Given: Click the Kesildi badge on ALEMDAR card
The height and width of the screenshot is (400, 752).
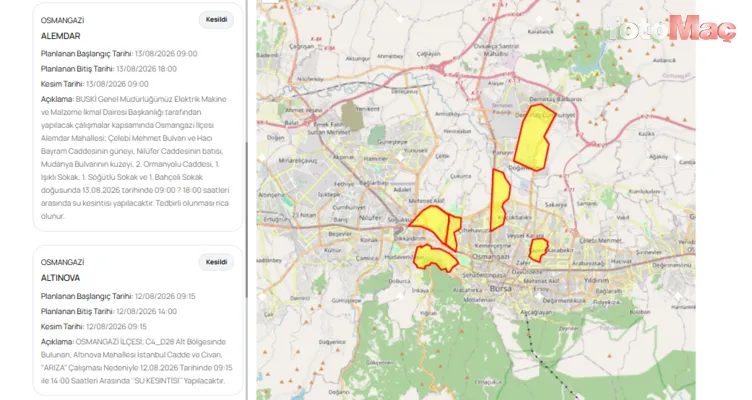Looking at the screenshot, I should (216, 20).
